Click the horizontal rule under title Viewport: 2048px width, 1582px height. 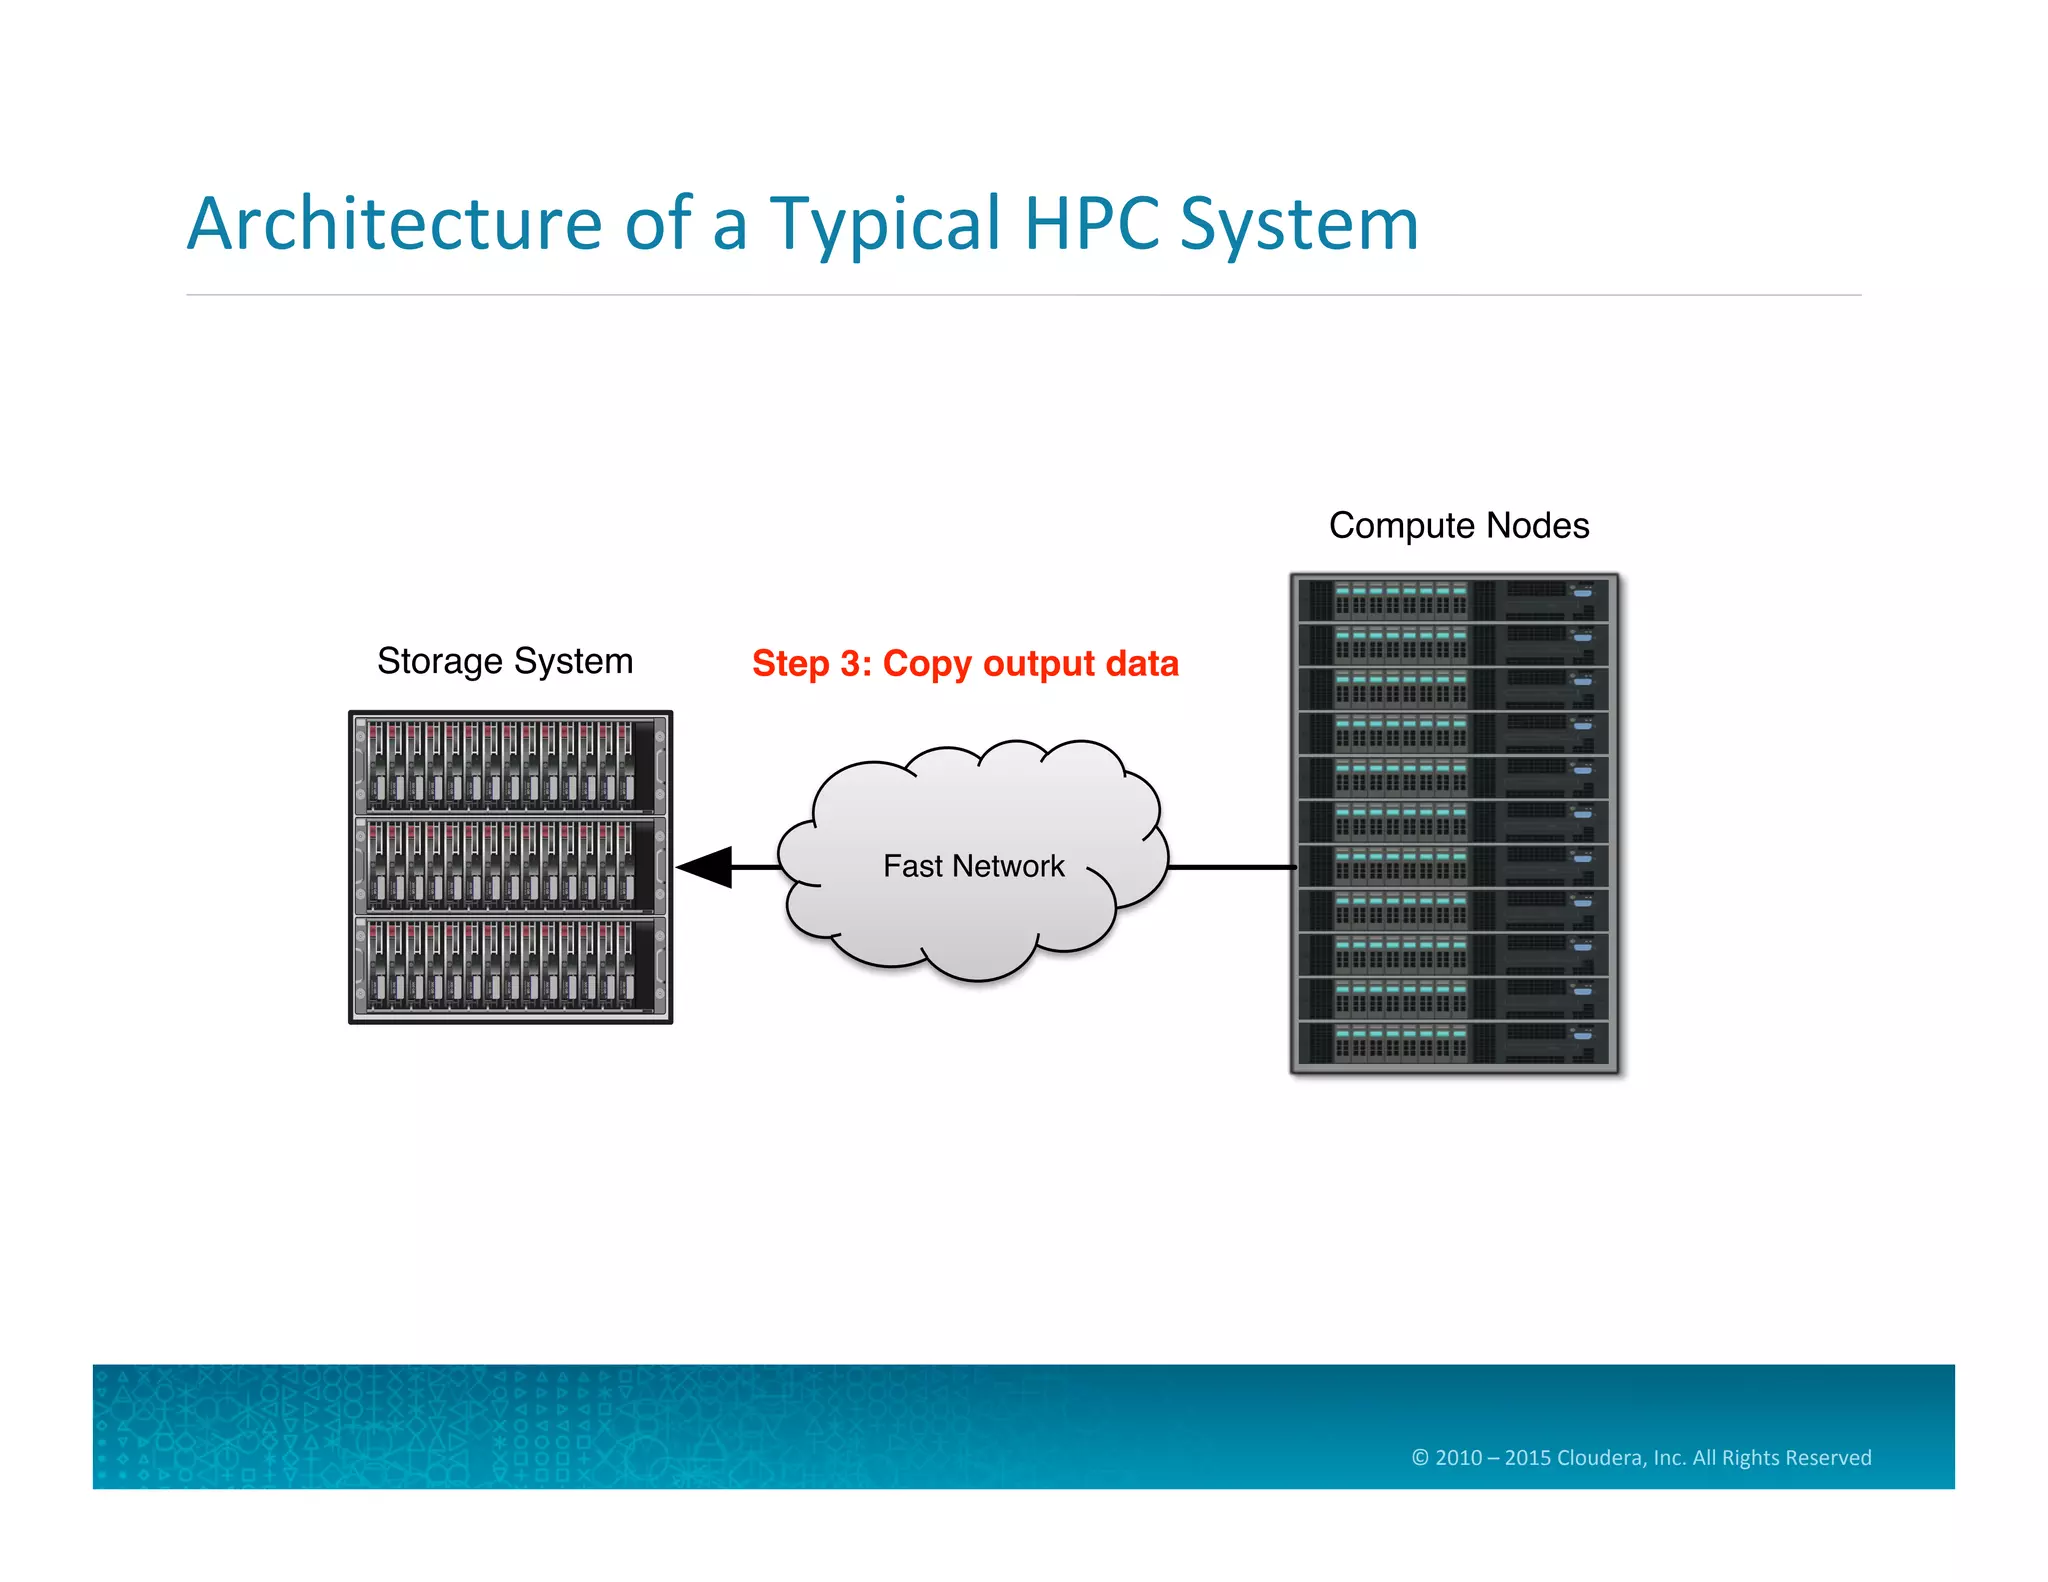1023,295
